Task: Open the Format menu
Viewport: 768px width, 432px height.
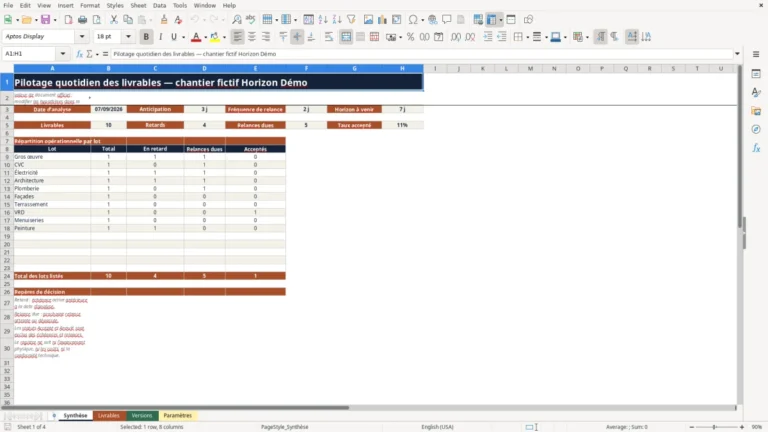Action: click(90, 5)
